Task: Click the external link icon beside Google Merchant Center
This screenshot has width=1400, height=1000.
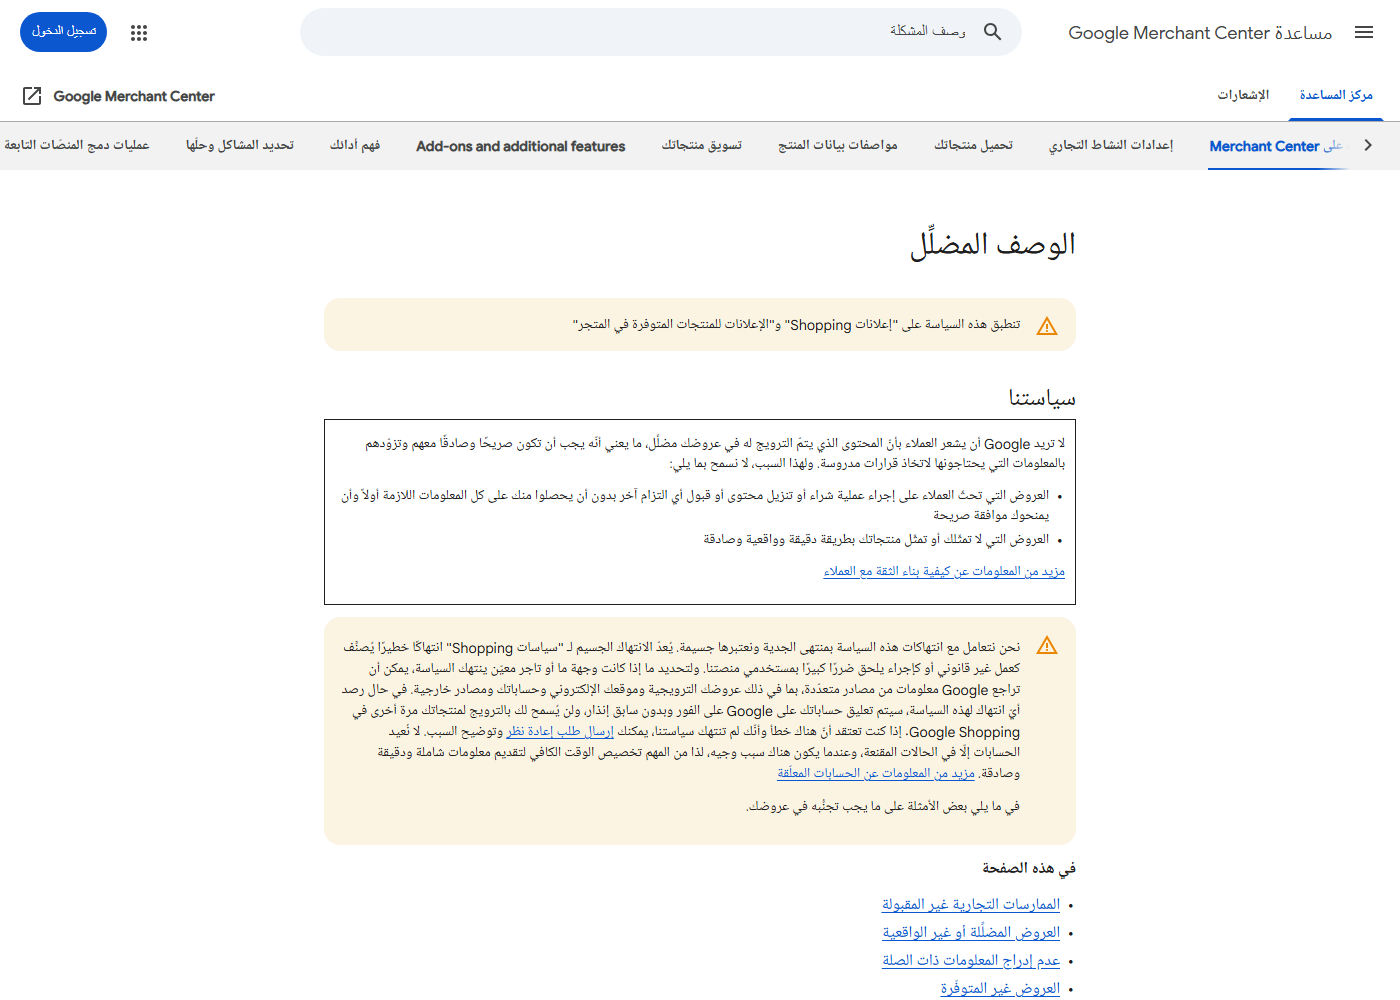Action: (32, 96)
